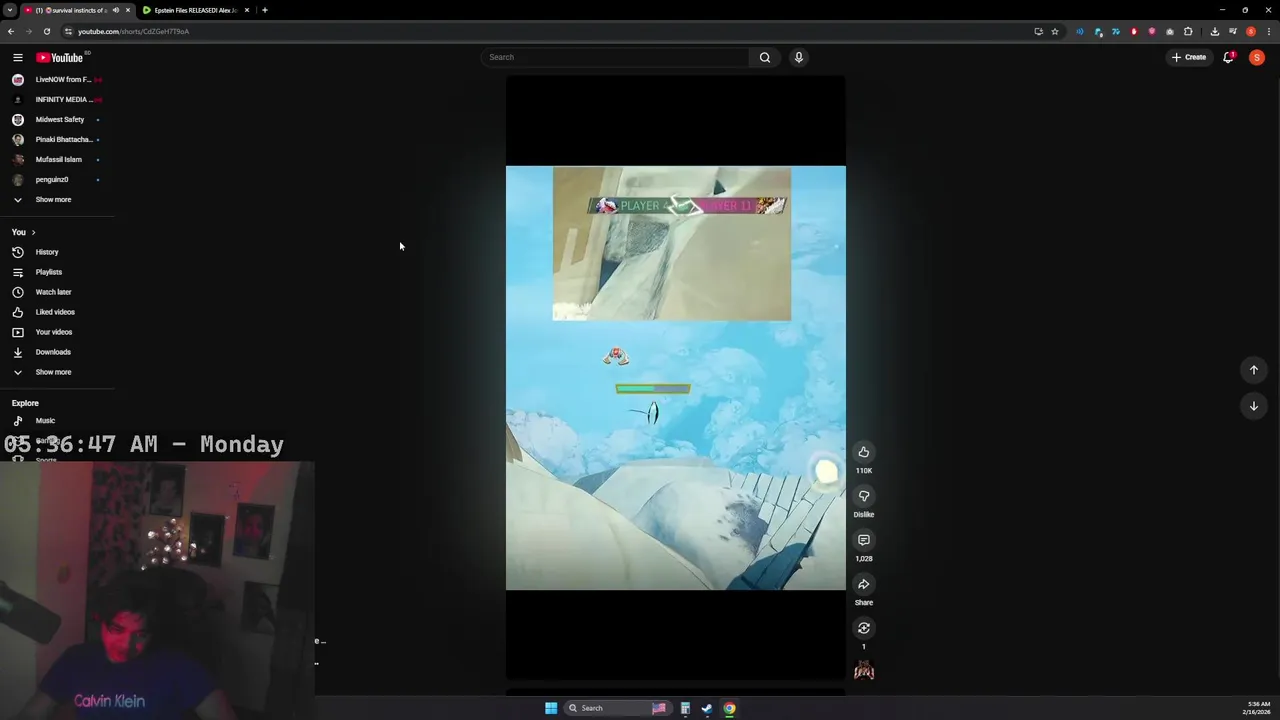Reload the page in Chrome
Image resolution: width=1280 pixels, height=720 pixels.
tap(46, 31)
